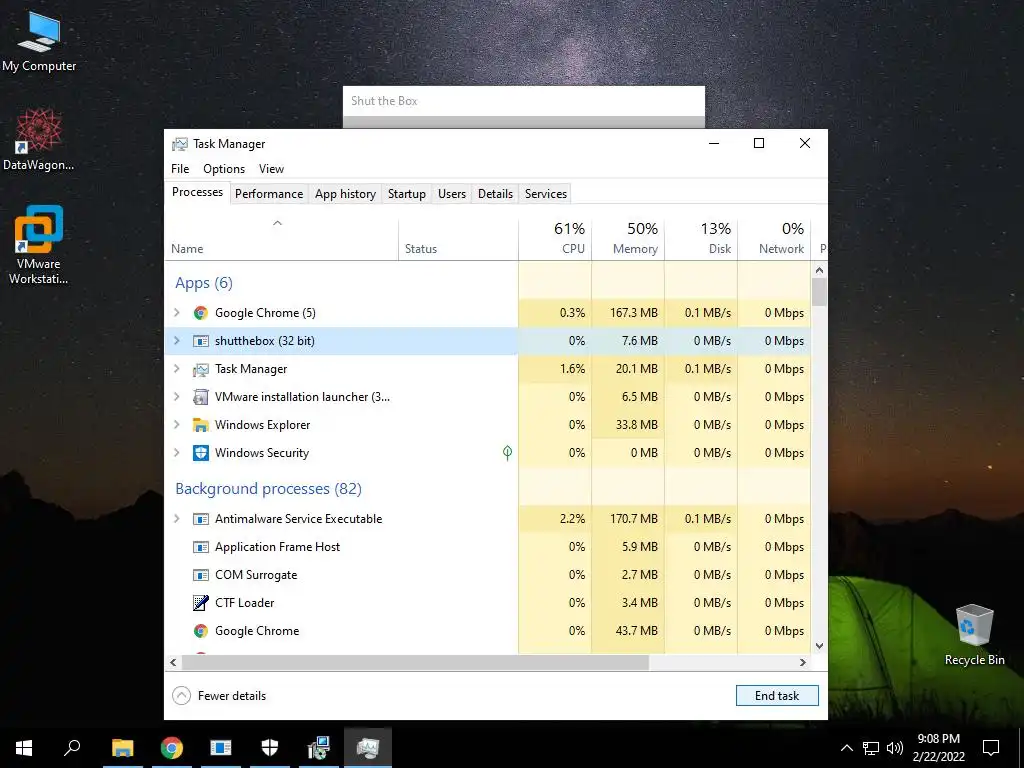Sort by the Disk column header

point(701,238)
